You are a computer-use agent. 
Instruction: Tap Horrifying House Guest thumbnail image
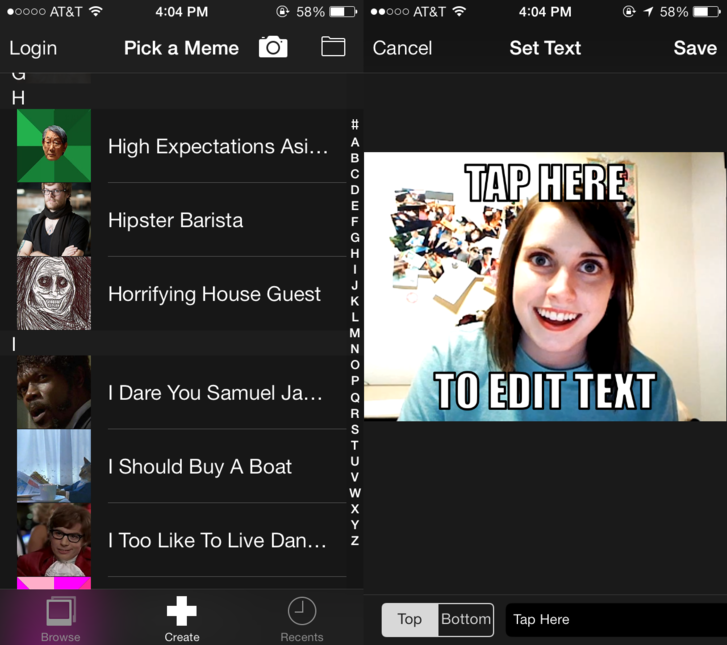coord(54,294)
